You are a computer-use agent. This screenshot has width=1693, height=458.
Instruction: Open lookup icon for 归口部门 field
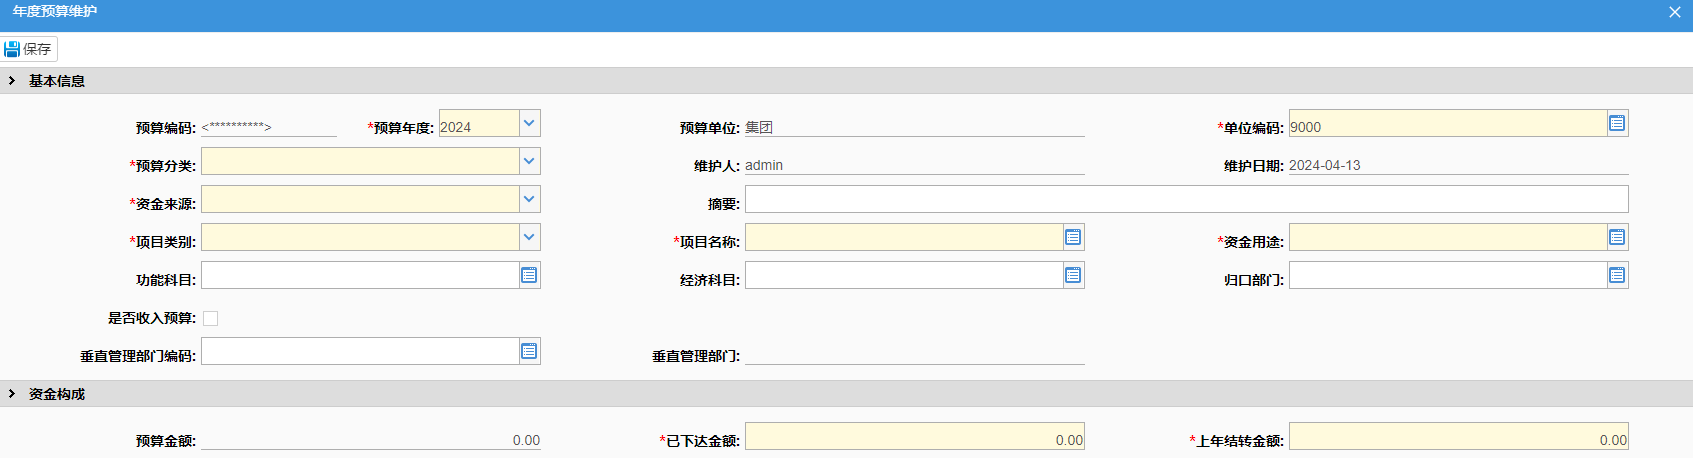click(1617, 275)
